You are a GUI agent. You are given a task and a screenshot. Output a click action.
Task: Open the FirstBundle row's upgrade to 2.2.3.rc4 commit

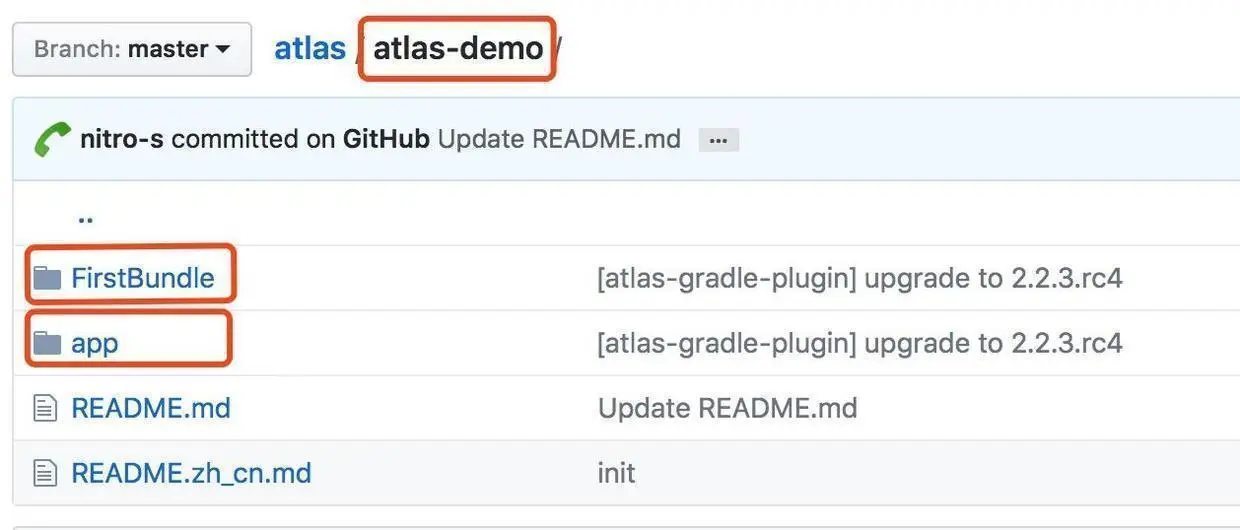pos(860,278)
